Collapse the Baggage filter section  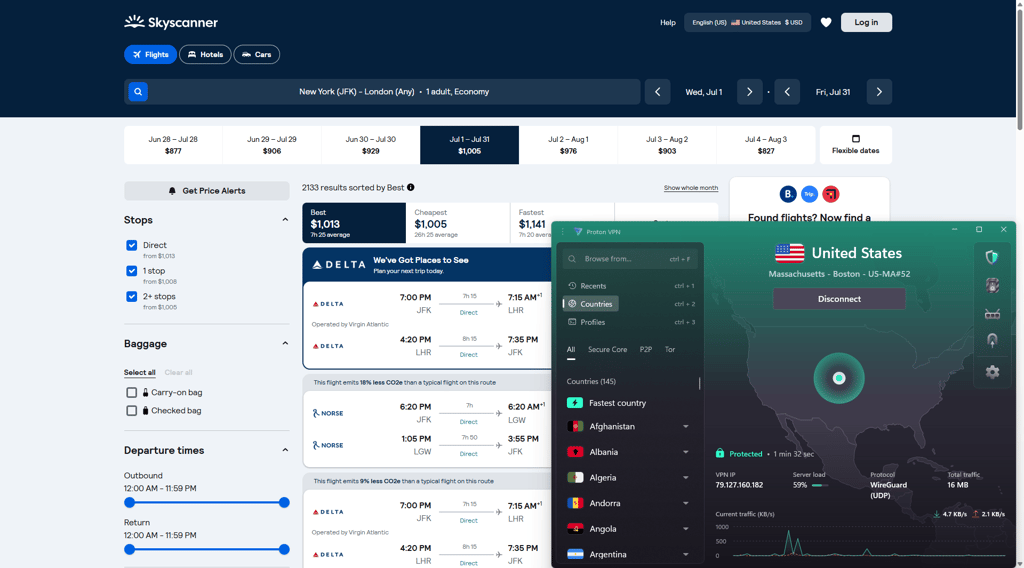[285, 343]
